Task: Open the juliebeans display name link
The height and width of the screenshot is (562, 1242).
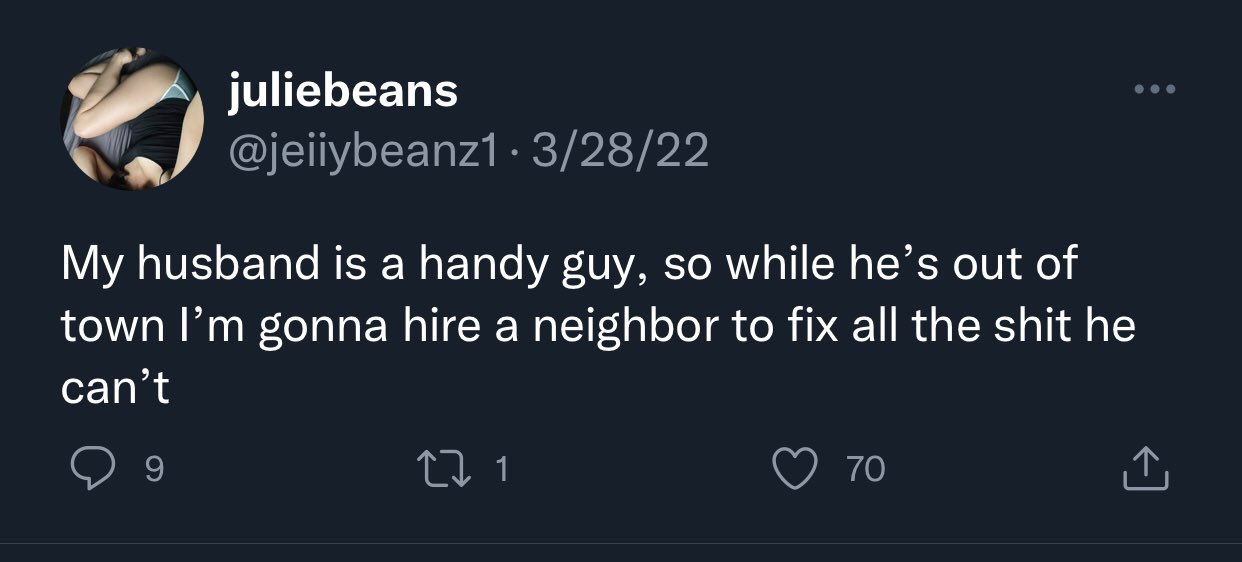Action: click(x=343, y=93)
